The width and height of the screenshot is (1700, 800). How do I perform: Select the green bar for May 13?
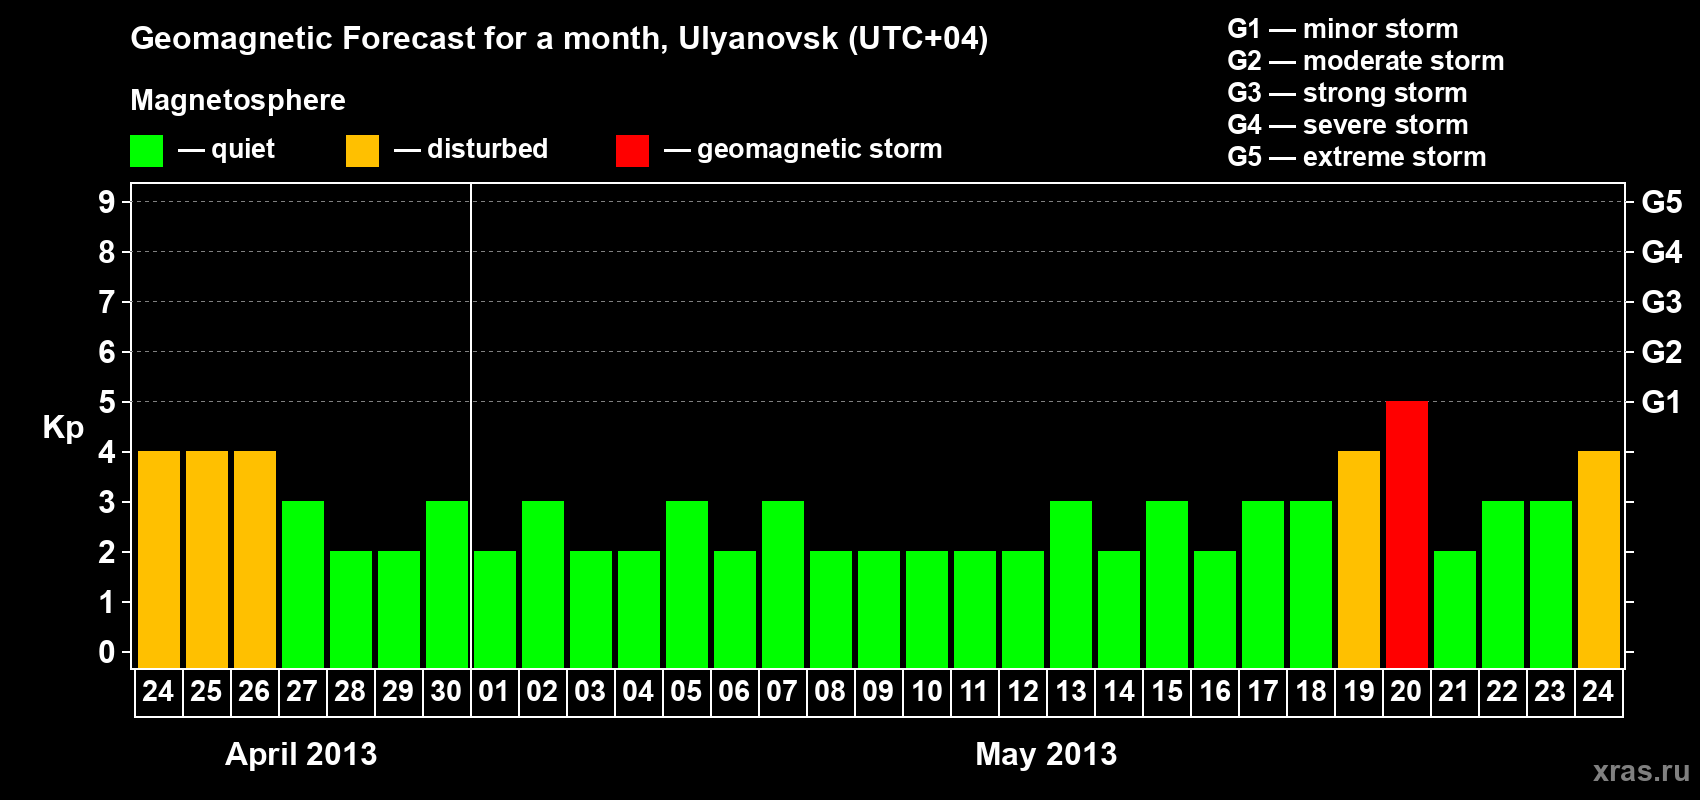pyautogui.click(x=1071, y=584)
